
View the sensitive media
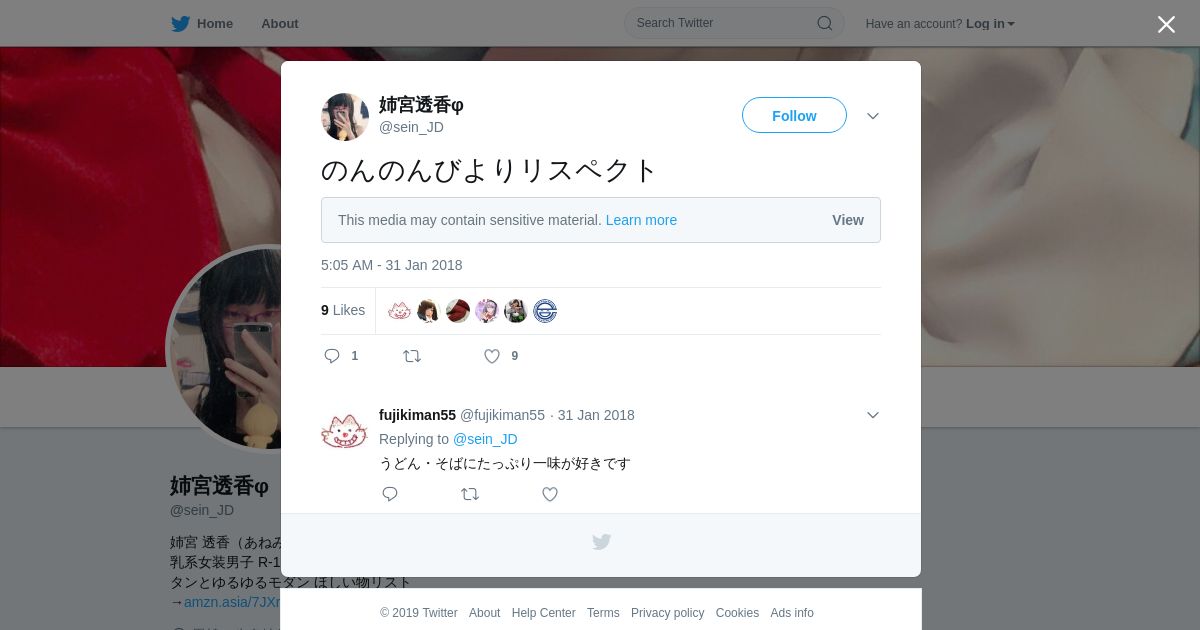(x=848, y=220)
